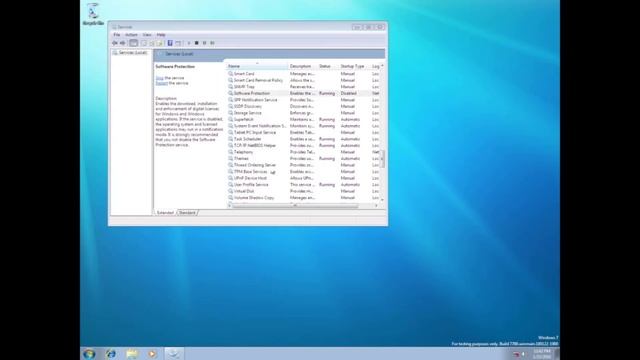Select the Storage Service row
The image size is (640, 360).
pyautogui.click(x=303, y=113)
